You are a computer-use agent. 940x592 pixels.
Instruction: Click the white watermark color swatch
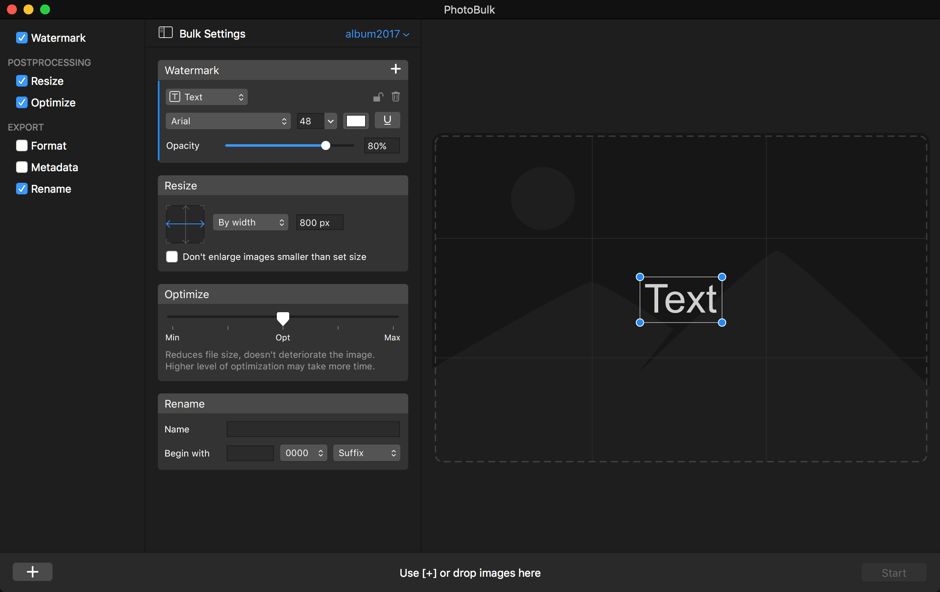coord(356,121)
